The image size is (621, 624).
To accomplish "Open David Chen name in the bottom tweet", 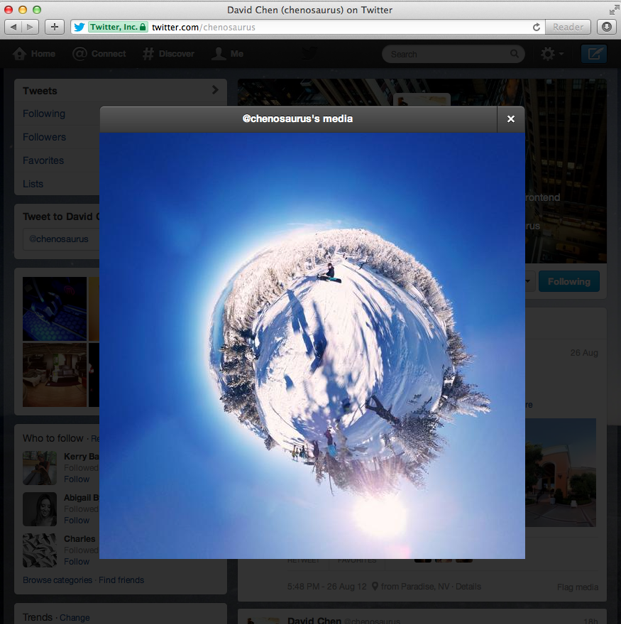I will pos(314,620).
